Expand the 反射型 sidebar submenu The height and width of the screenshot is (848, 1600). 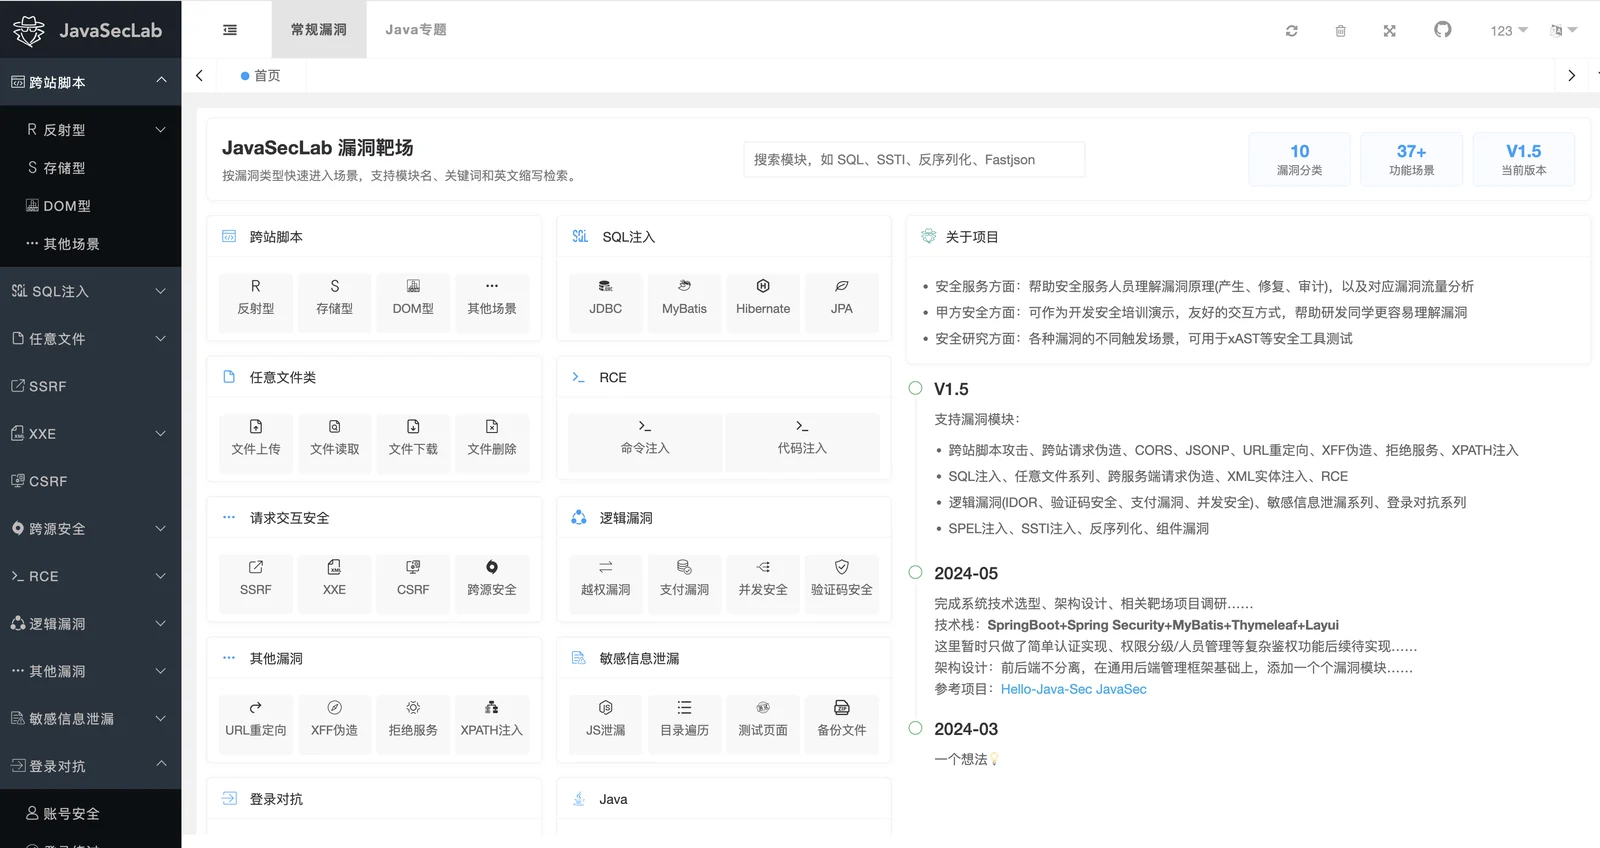tap(91, 130)
